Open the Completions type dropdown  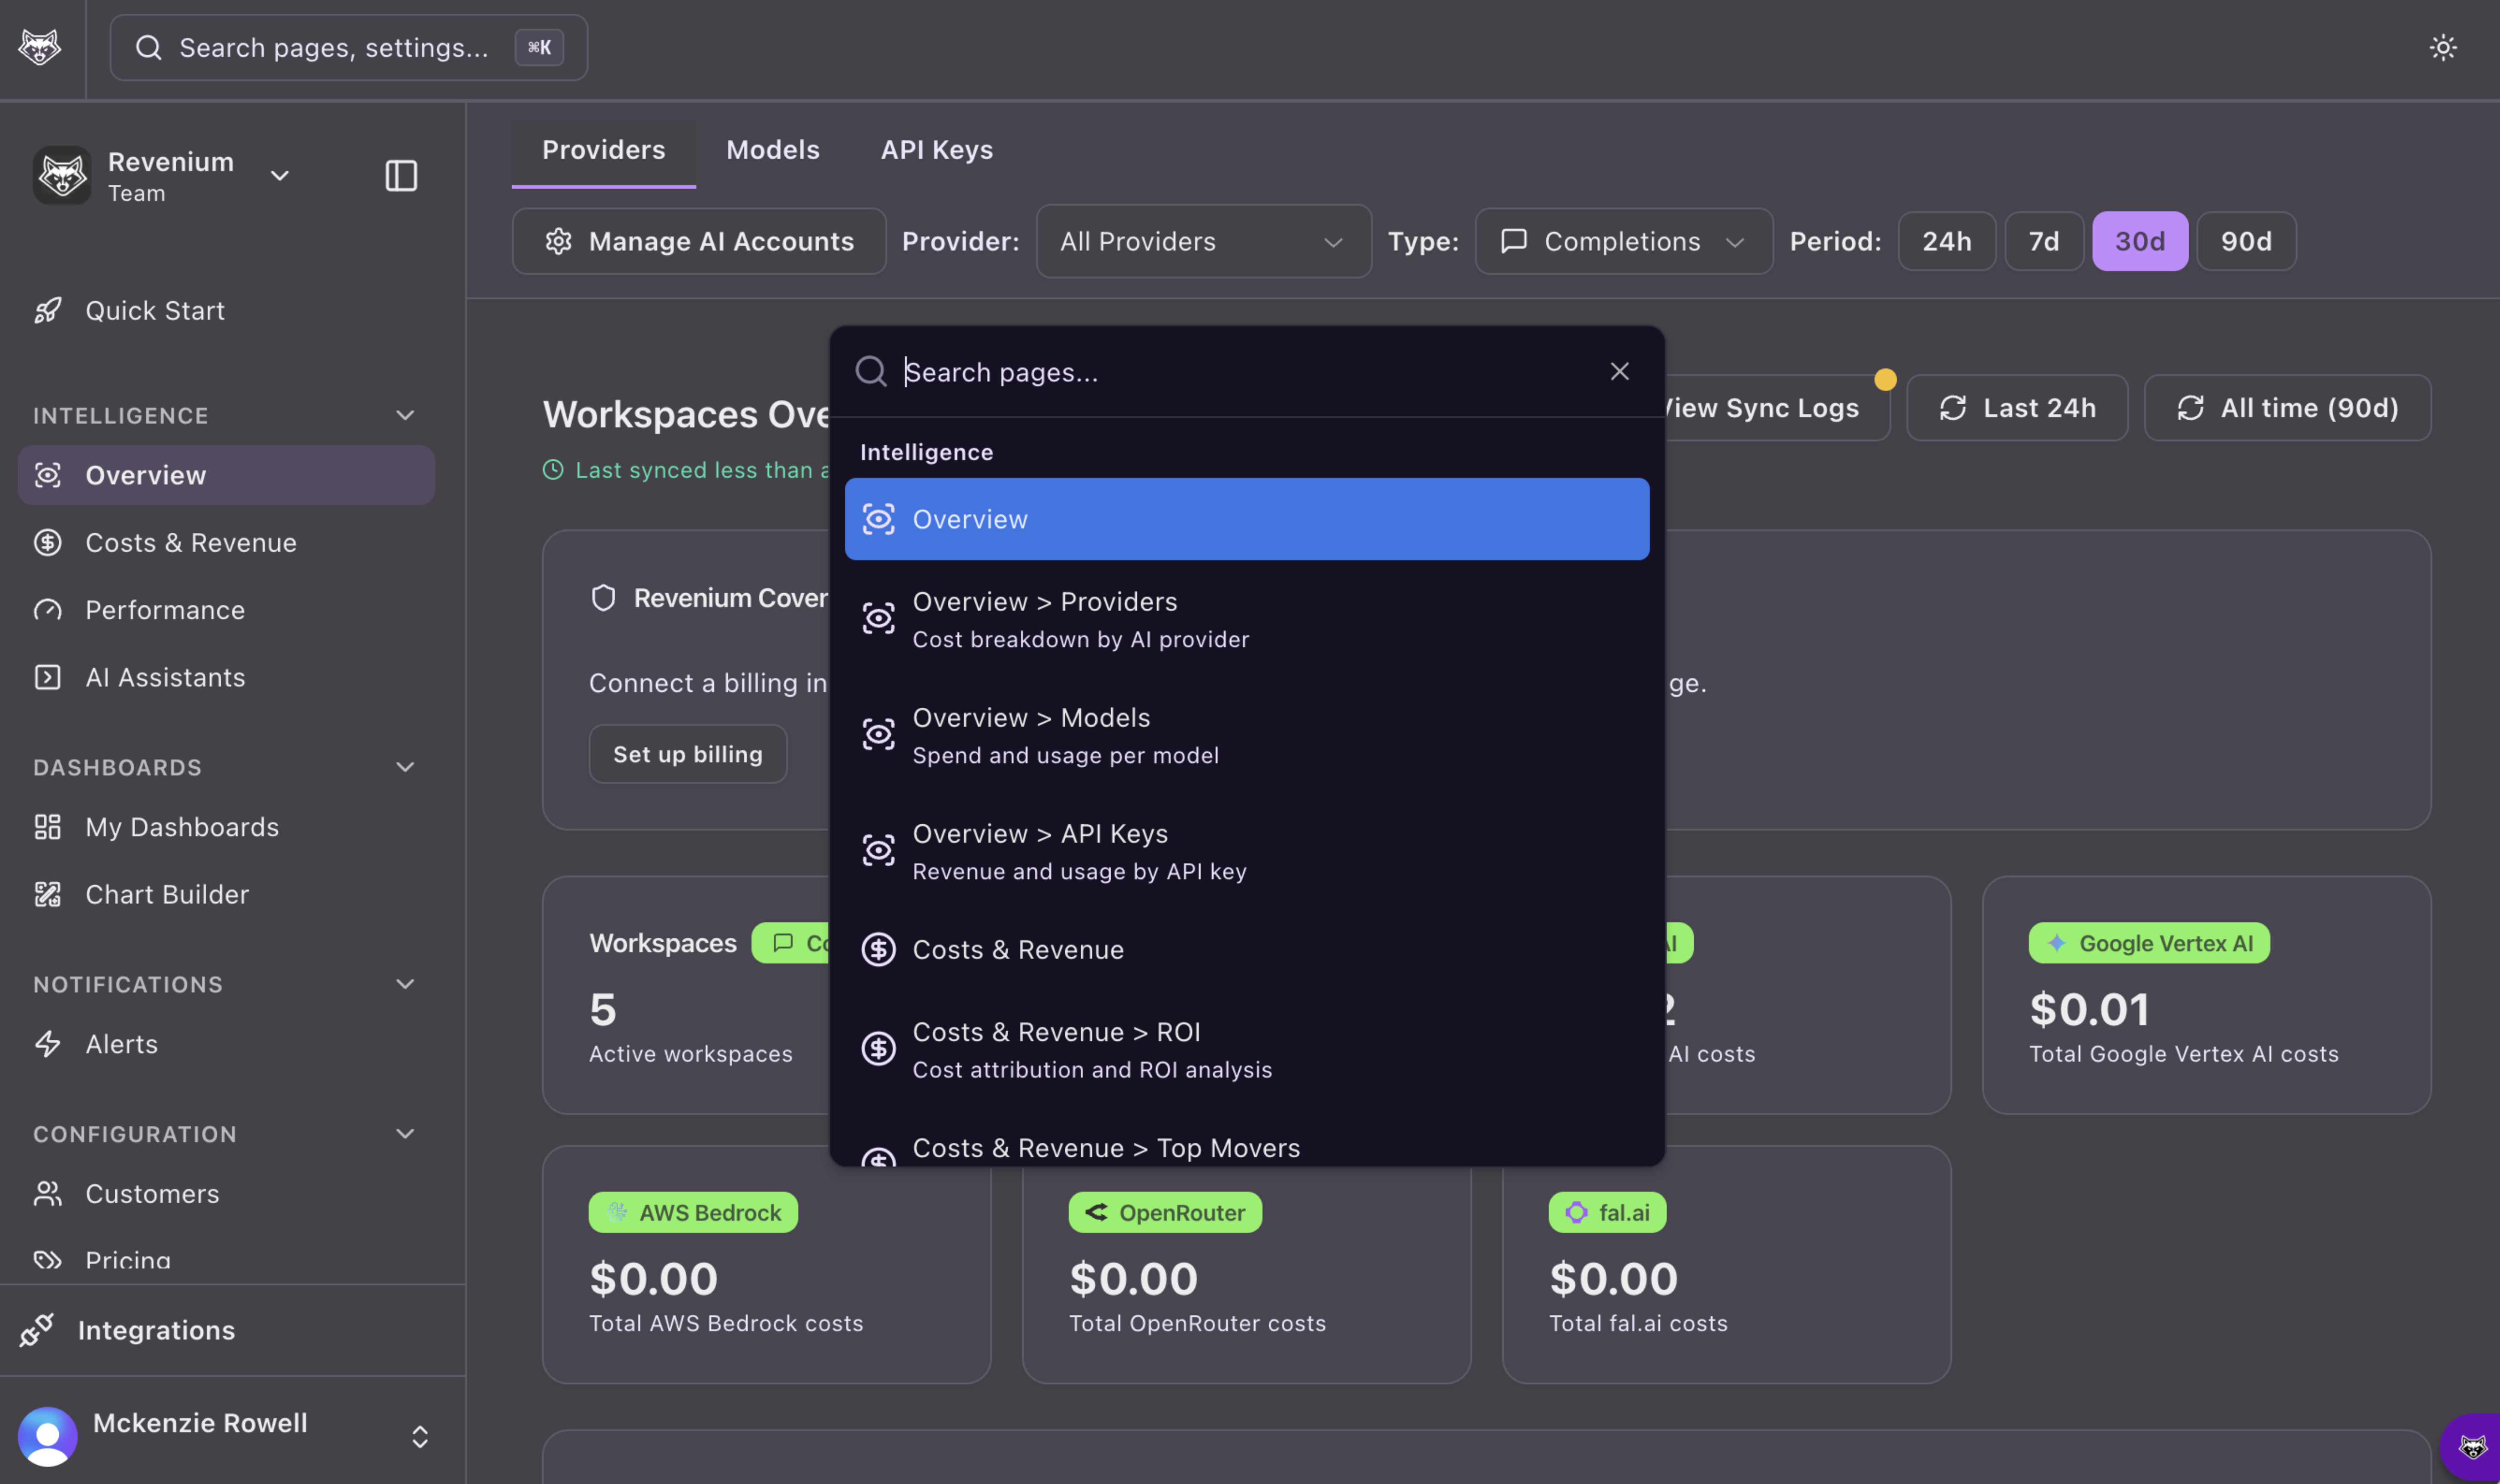1623,241
